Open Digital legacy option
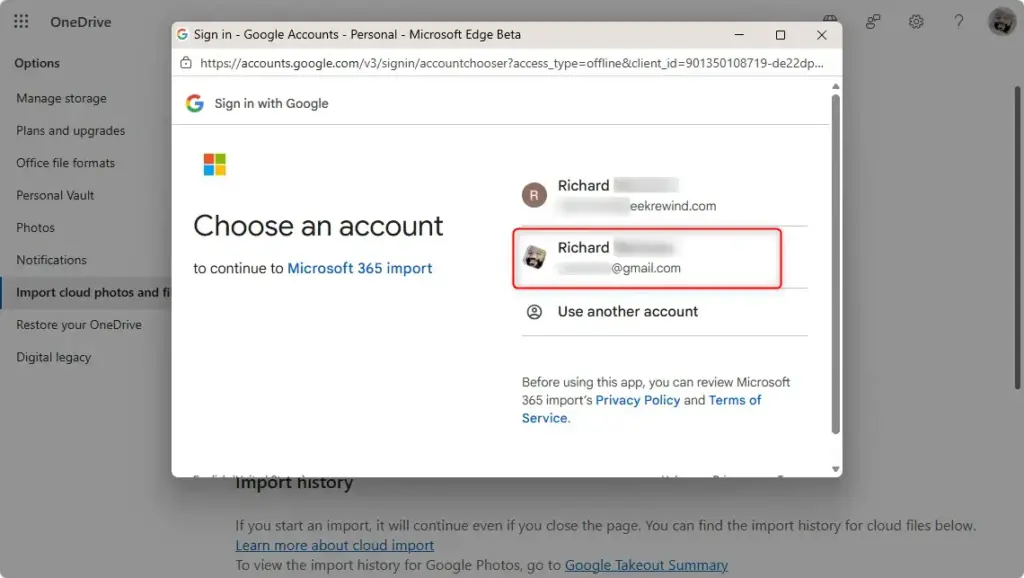 tap(54, 357)
